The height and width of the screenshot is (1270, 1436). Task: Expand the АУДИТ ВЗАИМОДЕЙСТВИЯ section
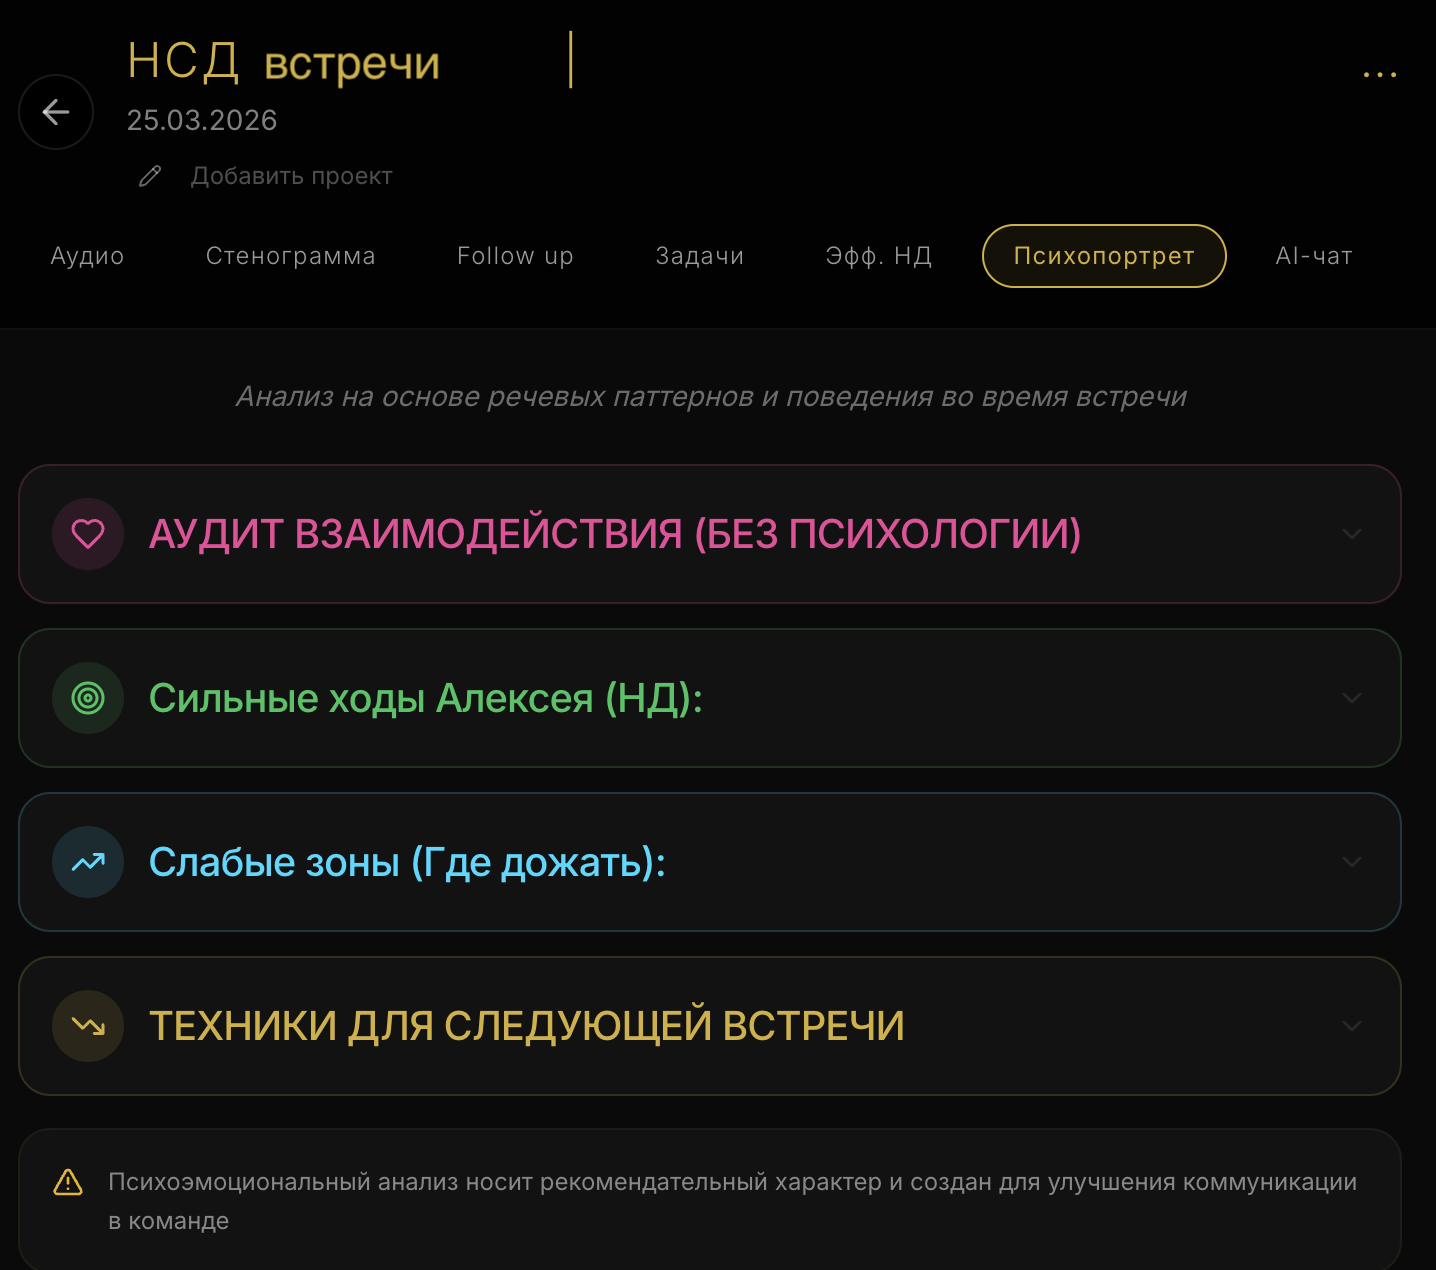pos(1352,534)
